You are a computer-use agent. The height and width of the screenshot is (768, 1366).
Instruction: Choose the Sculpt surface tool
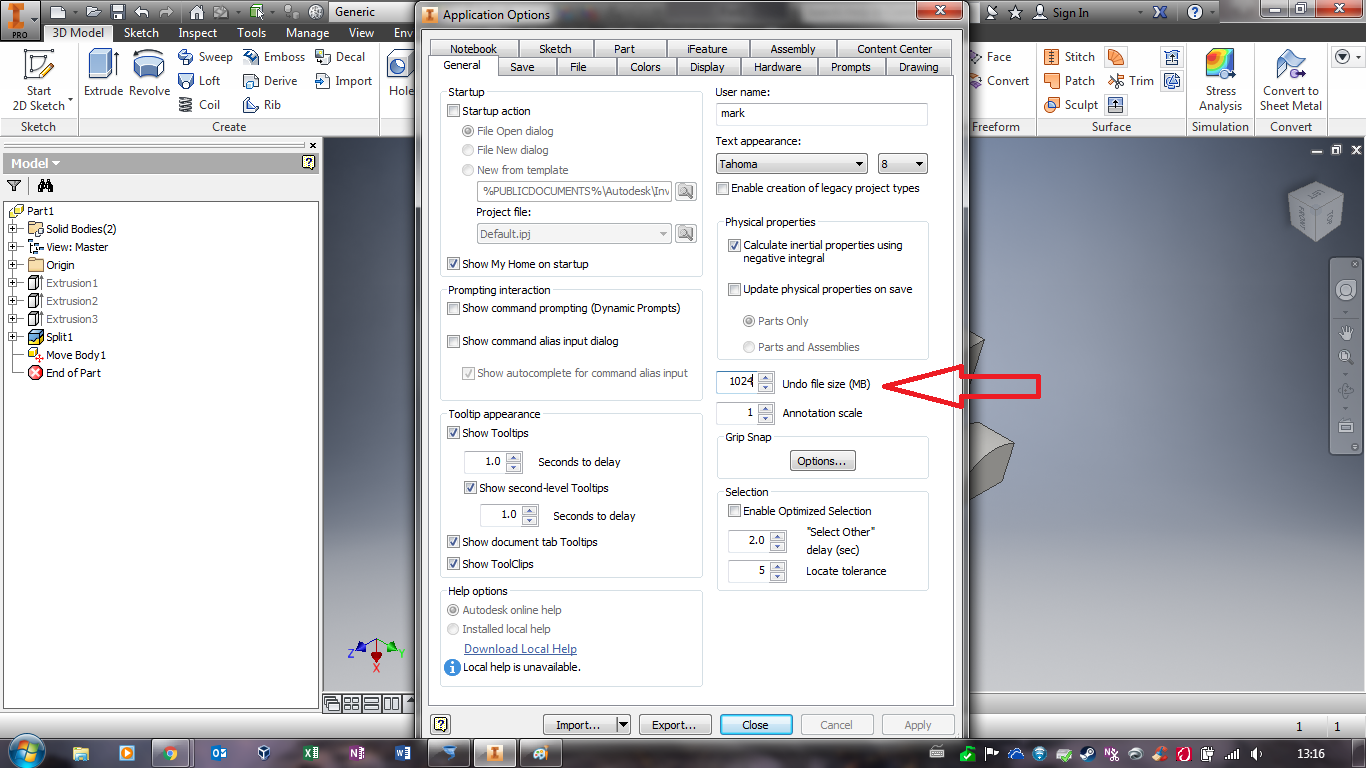1071,105
